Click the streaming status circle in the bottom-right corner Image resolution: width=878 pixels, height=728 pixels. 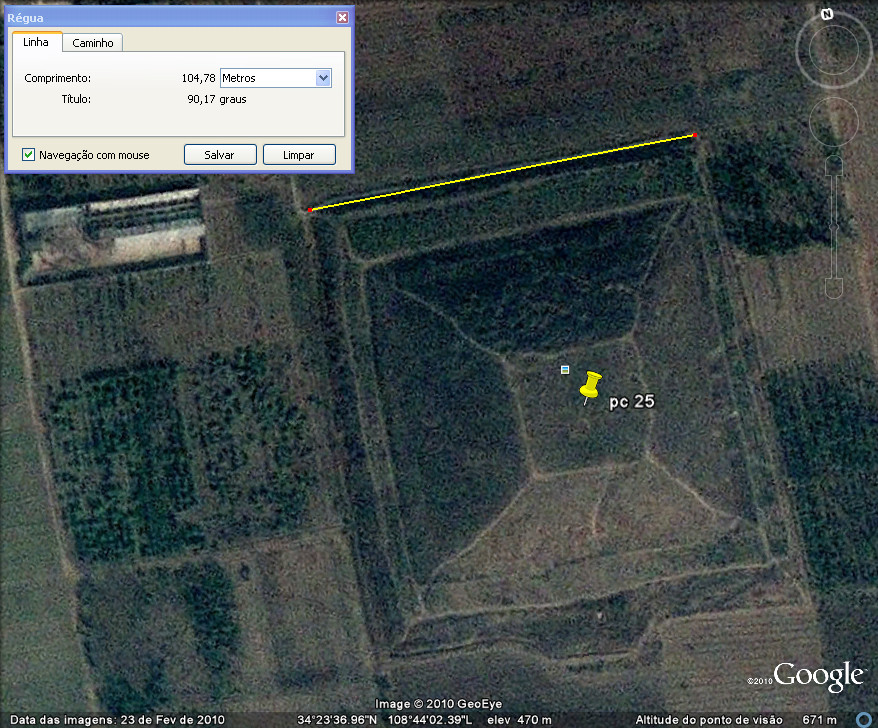(x=863, y=720)
